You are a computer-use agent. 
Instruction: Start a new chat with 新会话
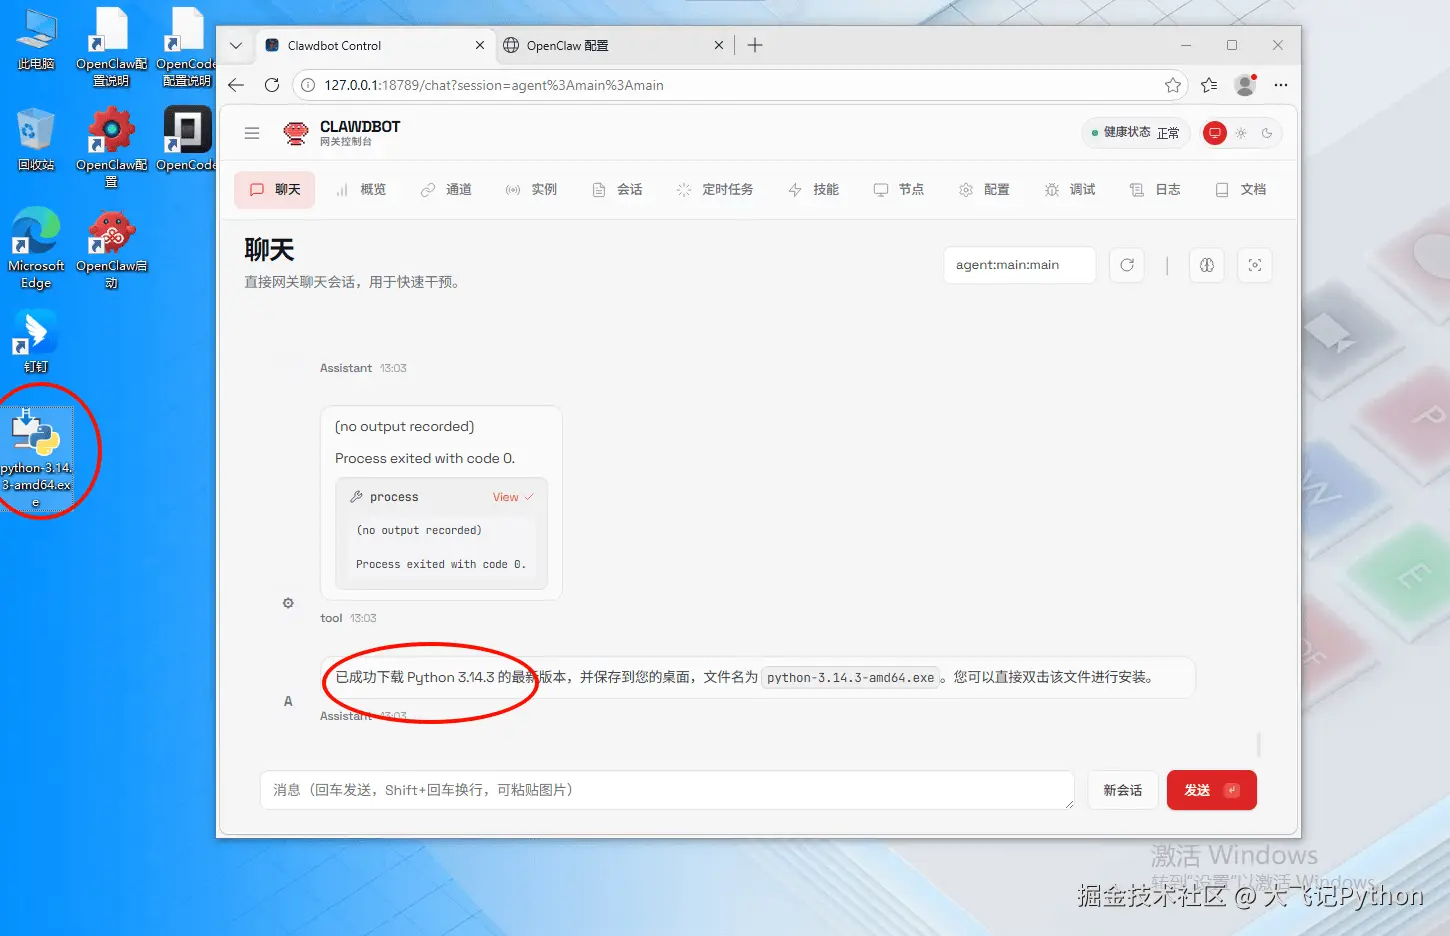pos(1122,790)
